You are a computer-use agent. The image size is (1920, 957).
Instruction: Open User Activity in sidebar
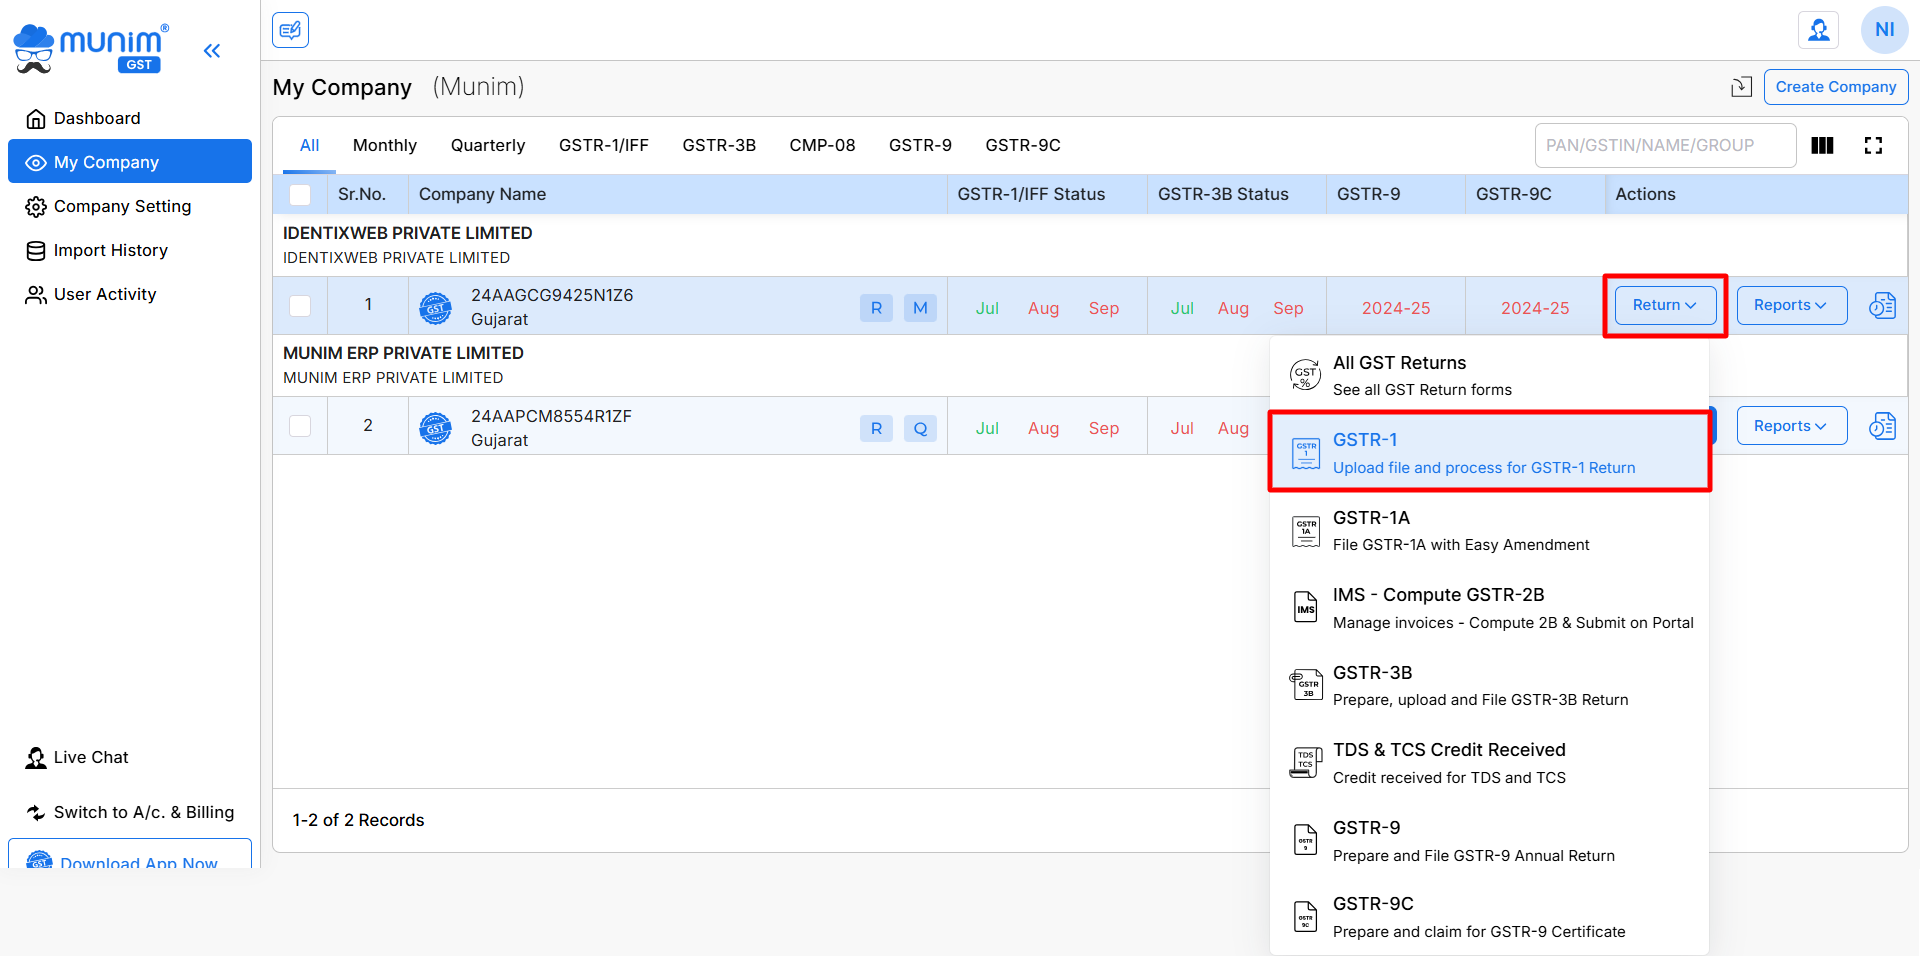pos(130,295)
